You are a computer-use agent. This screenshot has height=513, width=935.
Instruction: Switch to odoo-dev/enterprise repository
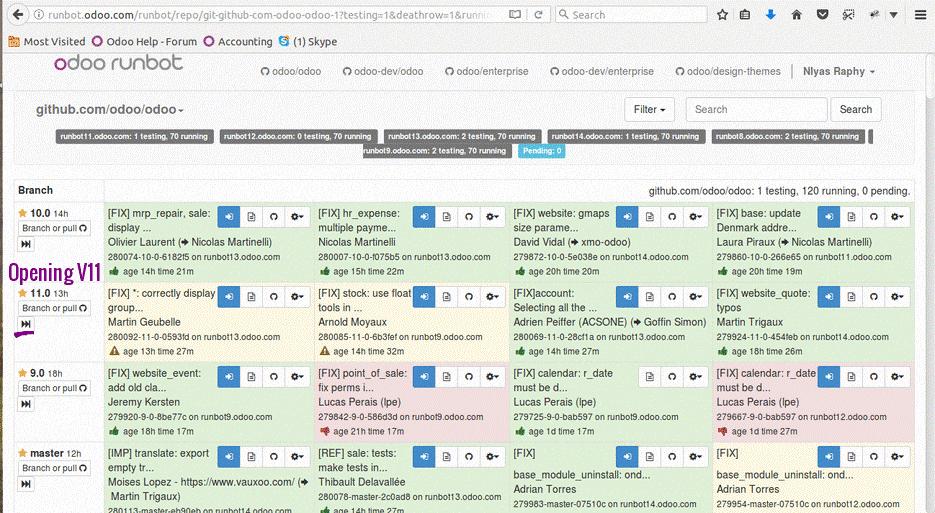pos(602,71)
